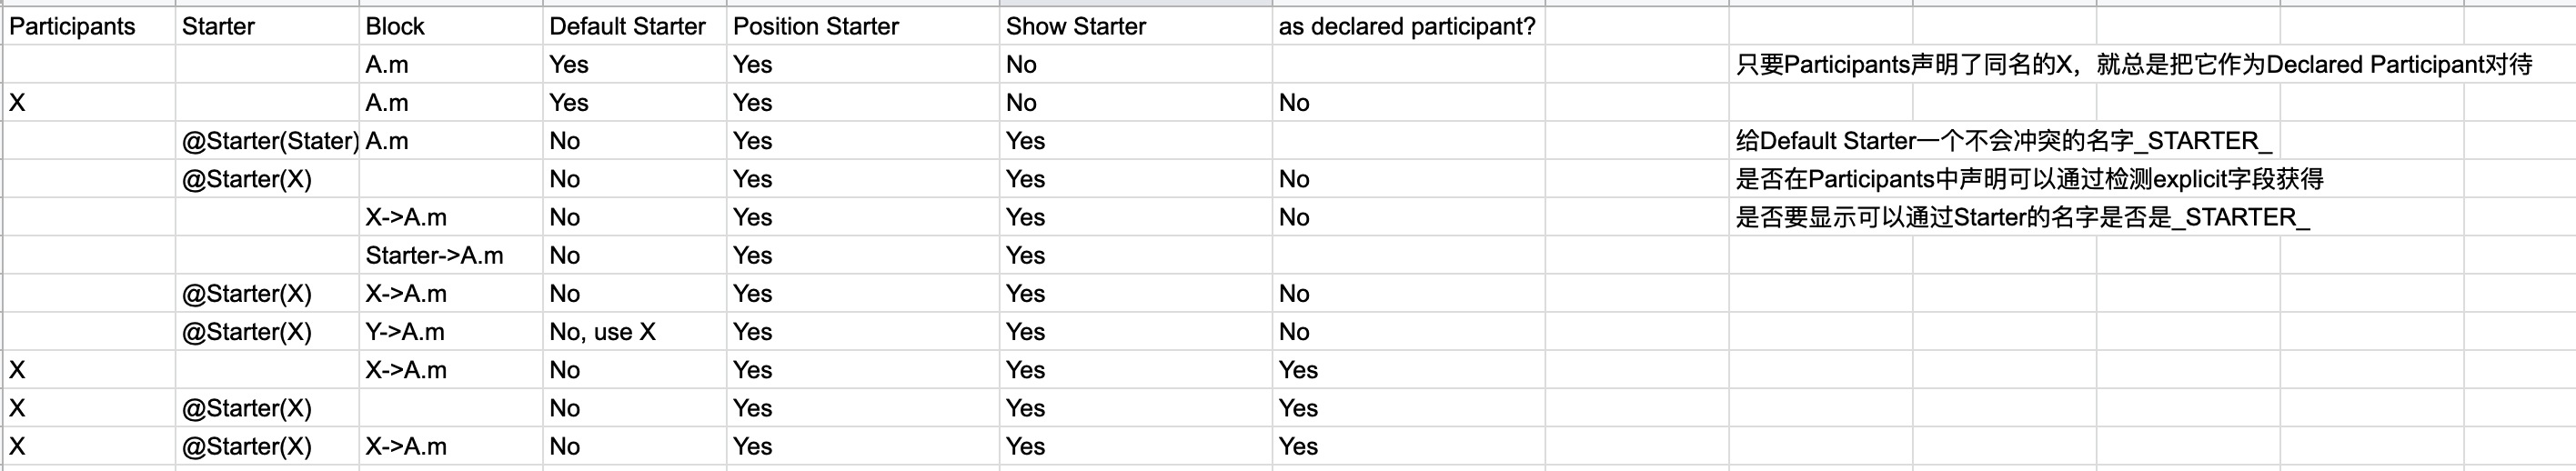
Task: Select the 'as declared participant?' header cell
Action: [1406, 26]
